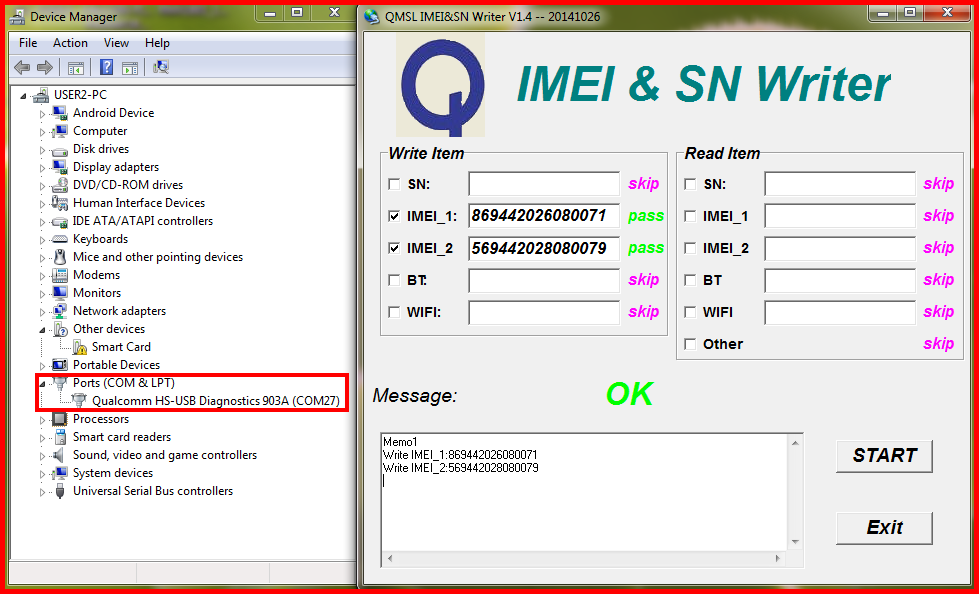Viewport: 979px width, 594px height.
Task: Collapse the USER2-PC root node
Action: pyautogui.click(x=24, y=96)
